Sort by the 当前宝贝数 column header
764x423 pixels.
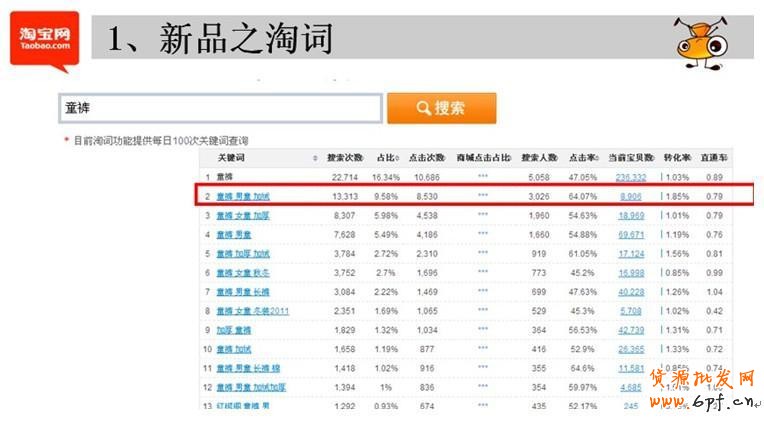pyautogui.click(x=630, y=158)
